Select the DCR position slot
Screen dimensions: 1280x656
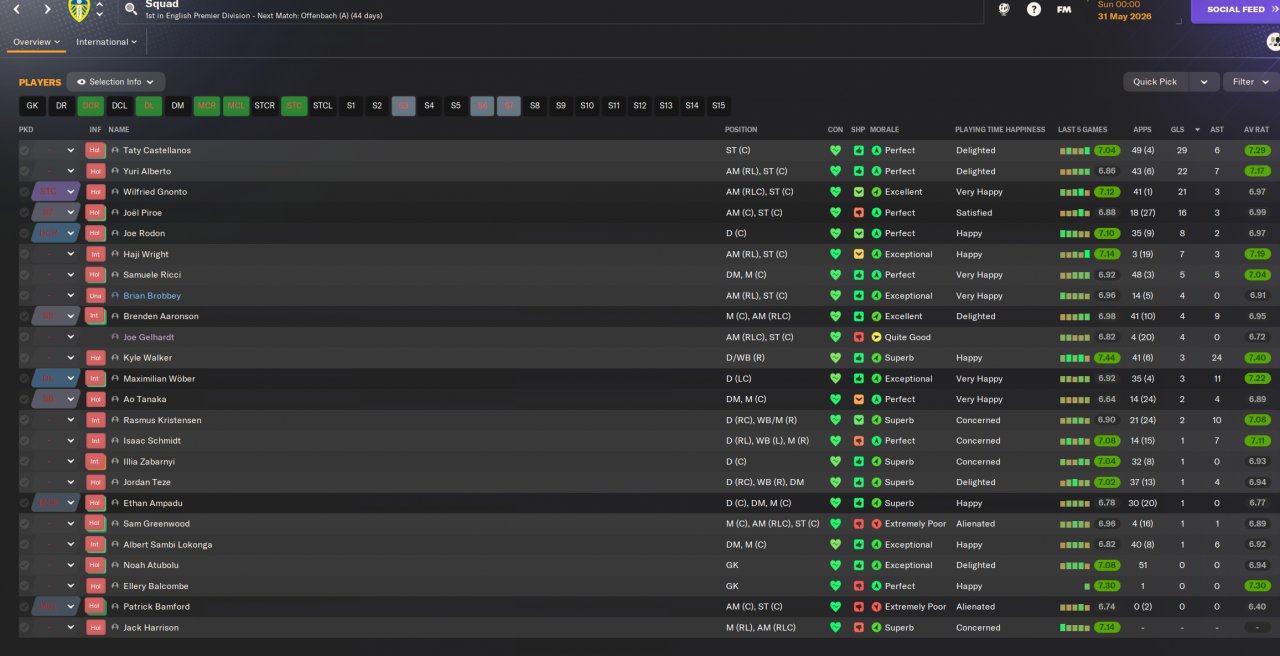90,106
